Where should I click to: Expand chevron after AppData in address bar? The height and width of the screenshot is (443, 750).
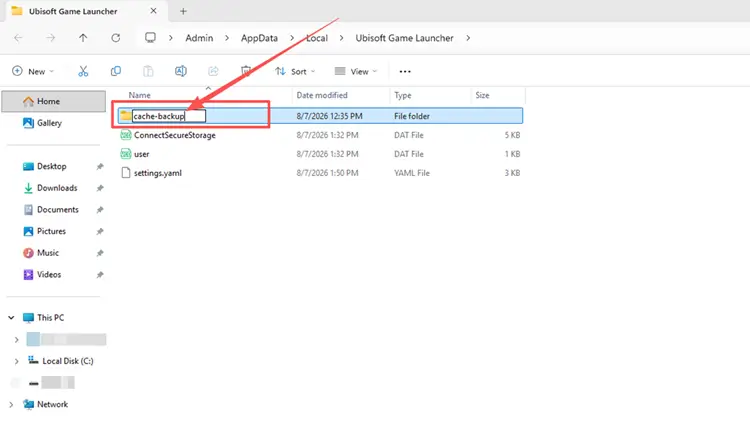292,38
